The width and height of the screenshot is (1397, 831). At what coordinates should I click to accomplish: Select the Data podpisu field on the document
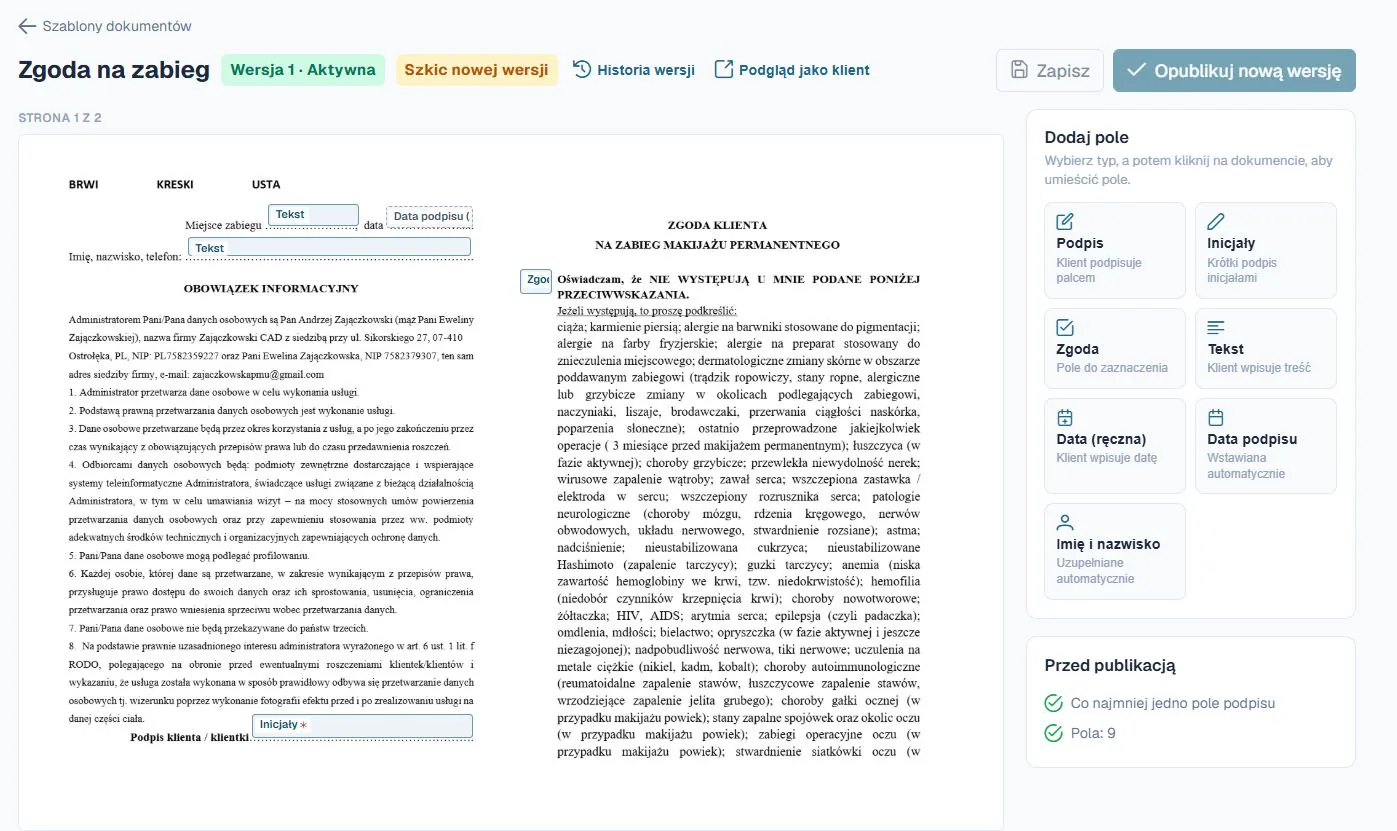click(429, 216)
